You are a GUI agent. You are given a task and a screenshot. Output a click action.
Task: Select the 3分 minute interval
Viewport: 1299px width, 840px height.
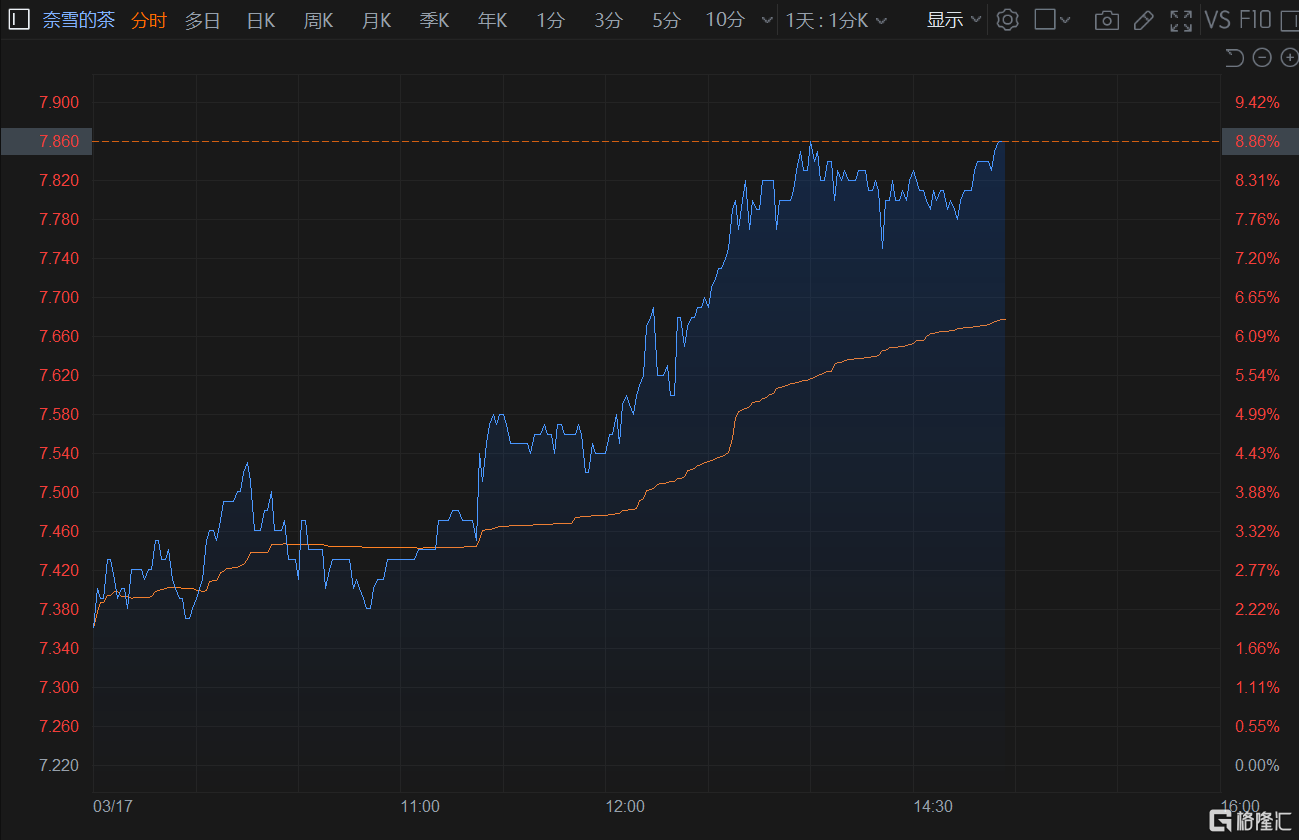tap(608, 20)
